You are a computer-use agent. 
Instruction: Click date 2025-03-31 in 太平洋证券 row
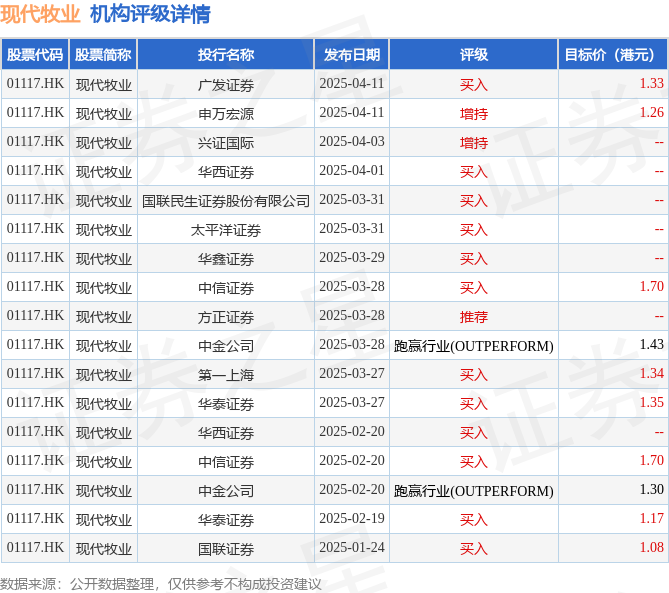coord(352,228)
